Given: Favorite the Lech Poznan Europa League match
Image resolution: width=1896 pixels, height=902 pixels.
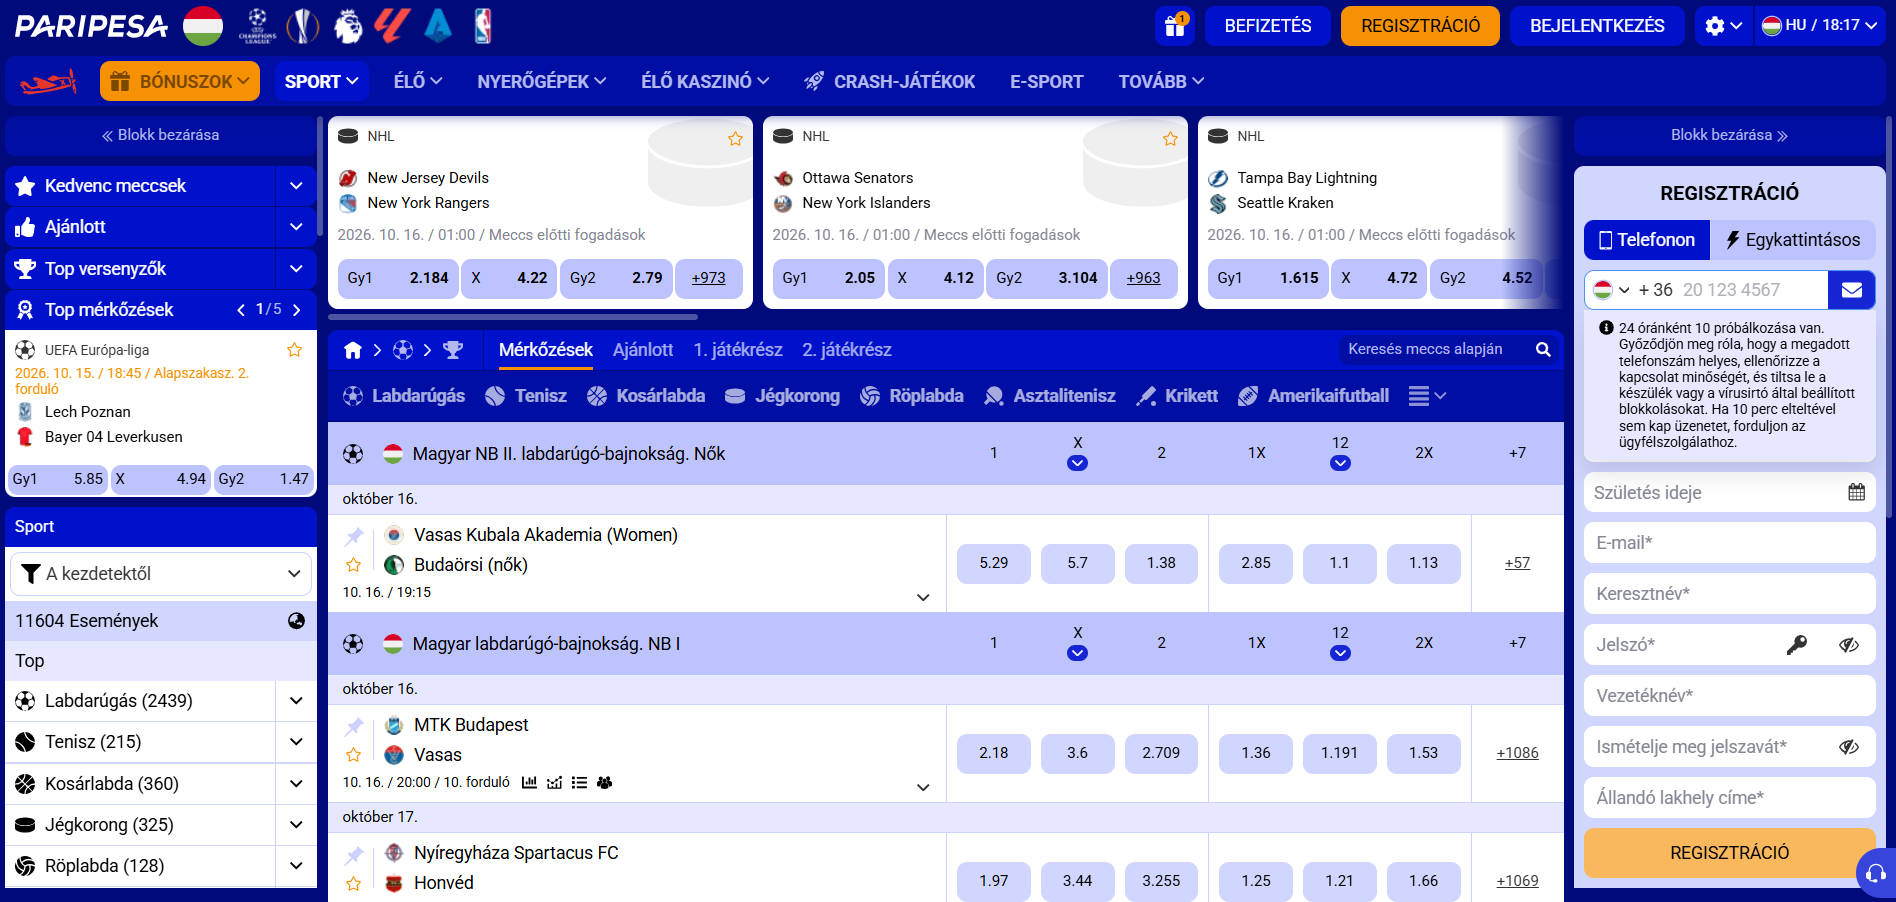Looking at the screenshot, I should 294,350.
